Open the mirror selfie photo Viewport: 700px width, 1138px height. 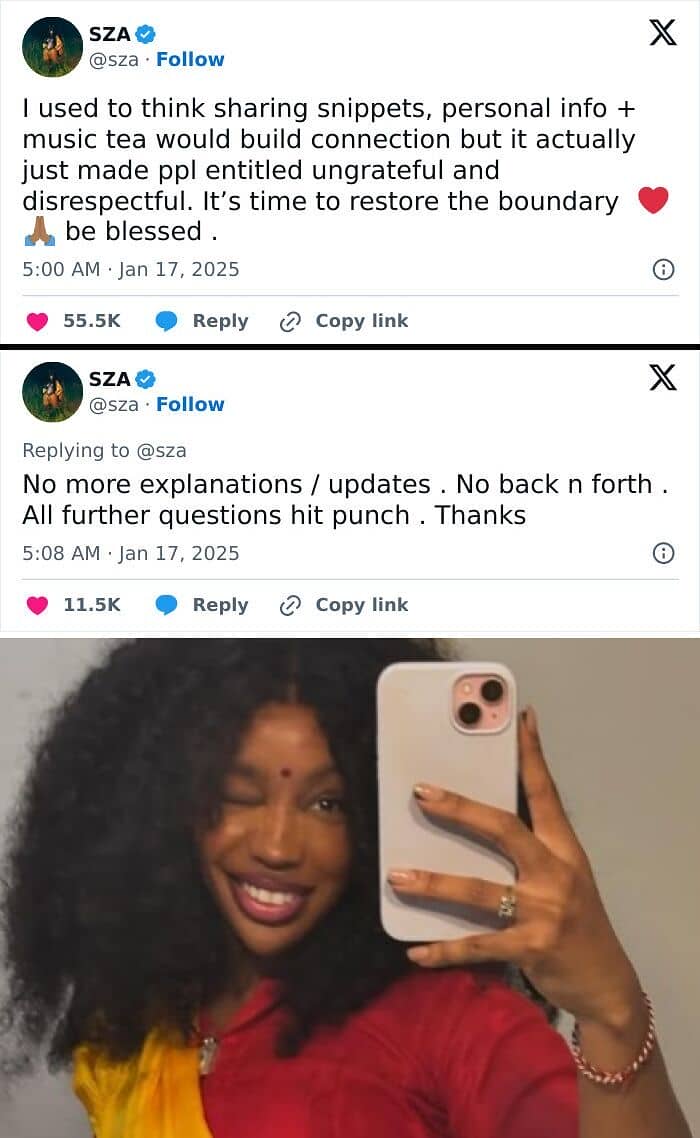350,888
